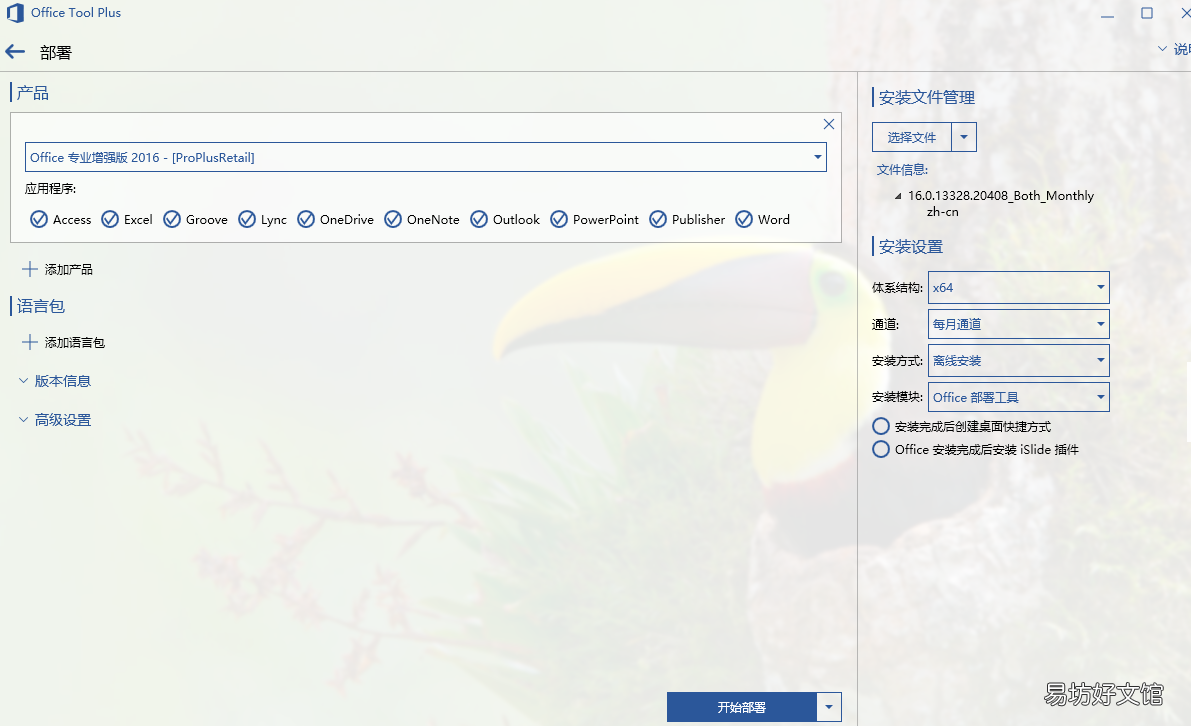Remove the product with the X icon
1191x726 pixels.
829,124
